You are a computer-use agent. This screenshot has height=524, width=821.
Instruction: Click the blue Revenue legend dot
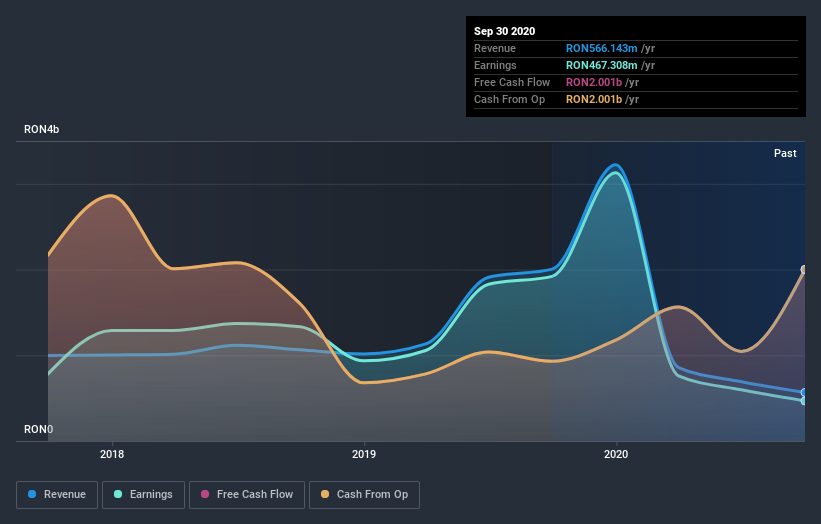pos(32,494)
